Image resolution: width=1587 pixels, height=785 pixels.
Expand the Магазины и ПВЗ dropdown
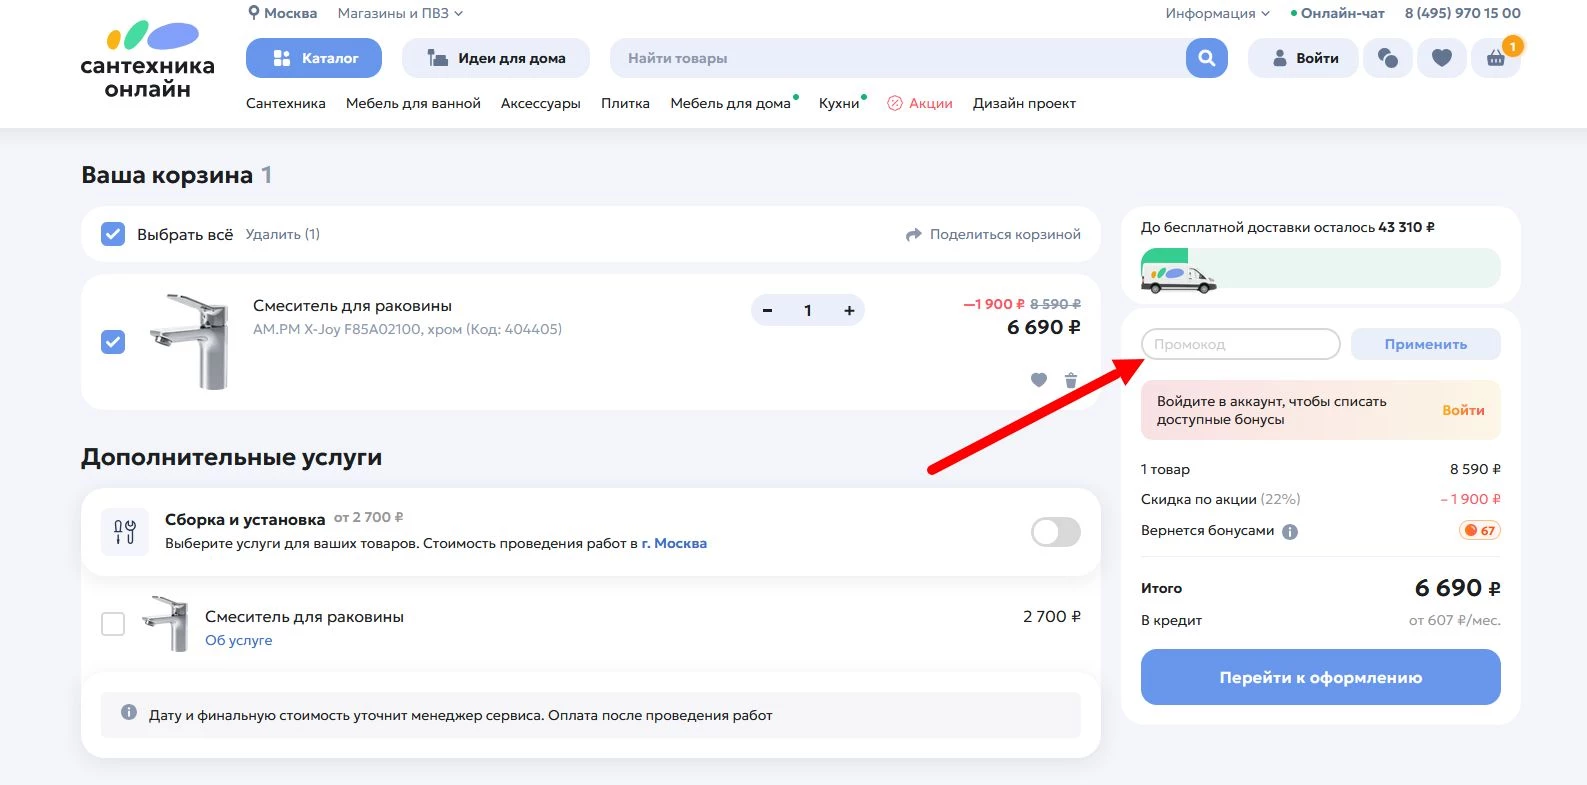tap(400, 13)
